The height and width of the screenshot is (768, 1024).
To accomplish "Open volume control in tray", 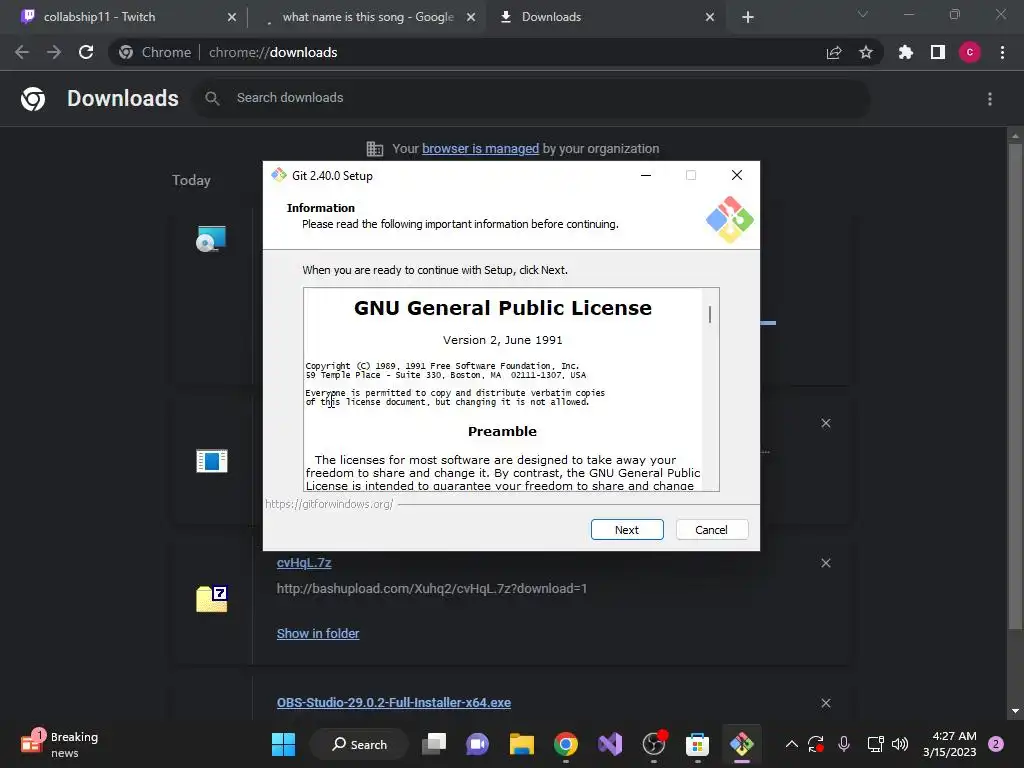I will [900, 744].
